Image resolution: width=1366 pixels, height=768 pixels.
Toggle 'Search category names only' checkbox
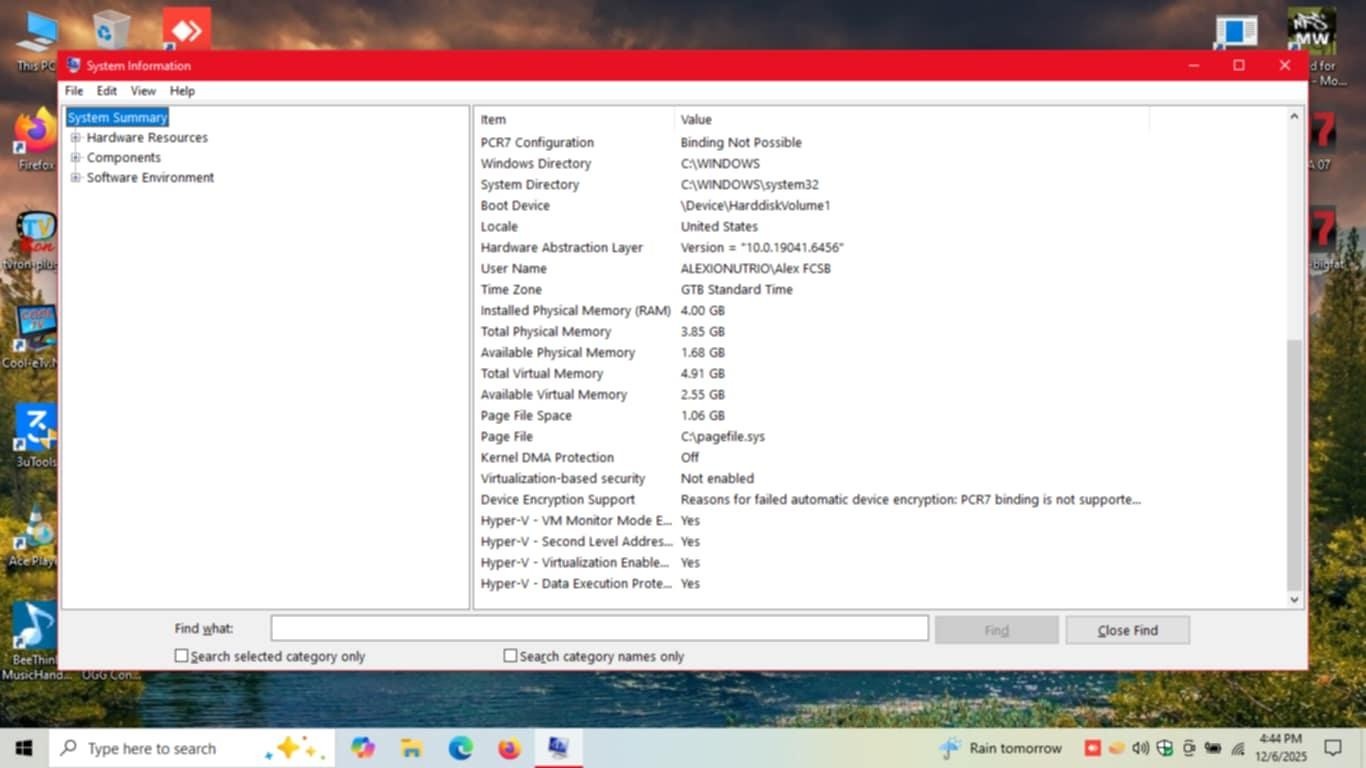coord(510,656)
